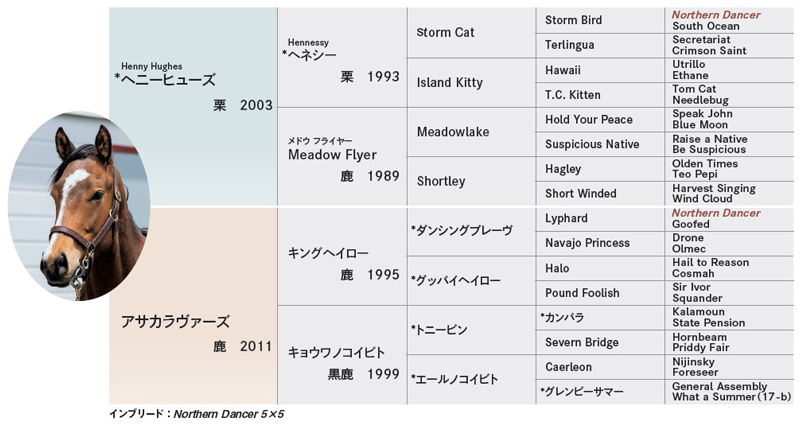Click the Storm Bird cell
Viewport: 800px width, 425px height.
(600, 20)
